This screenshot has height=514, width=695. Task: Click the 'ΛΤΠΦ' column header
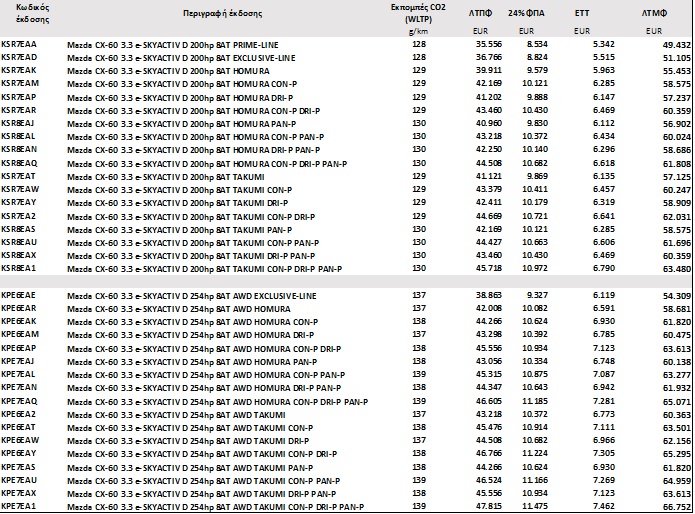[x=480, y=13]
